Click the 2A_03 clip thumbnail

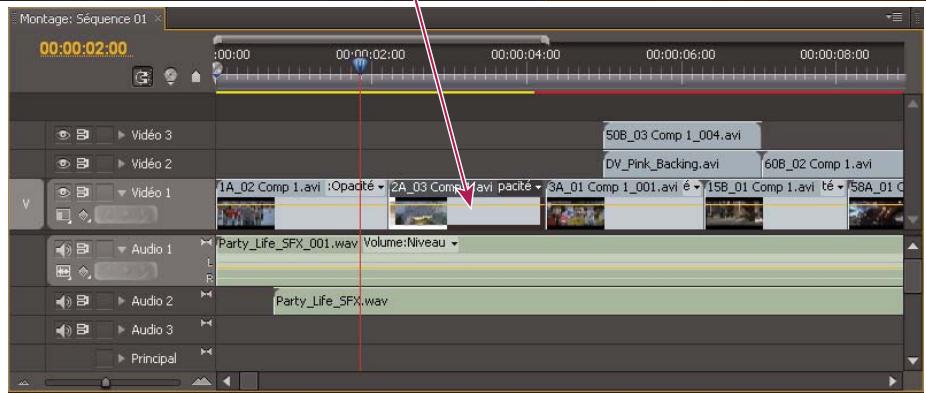(418, 213)
